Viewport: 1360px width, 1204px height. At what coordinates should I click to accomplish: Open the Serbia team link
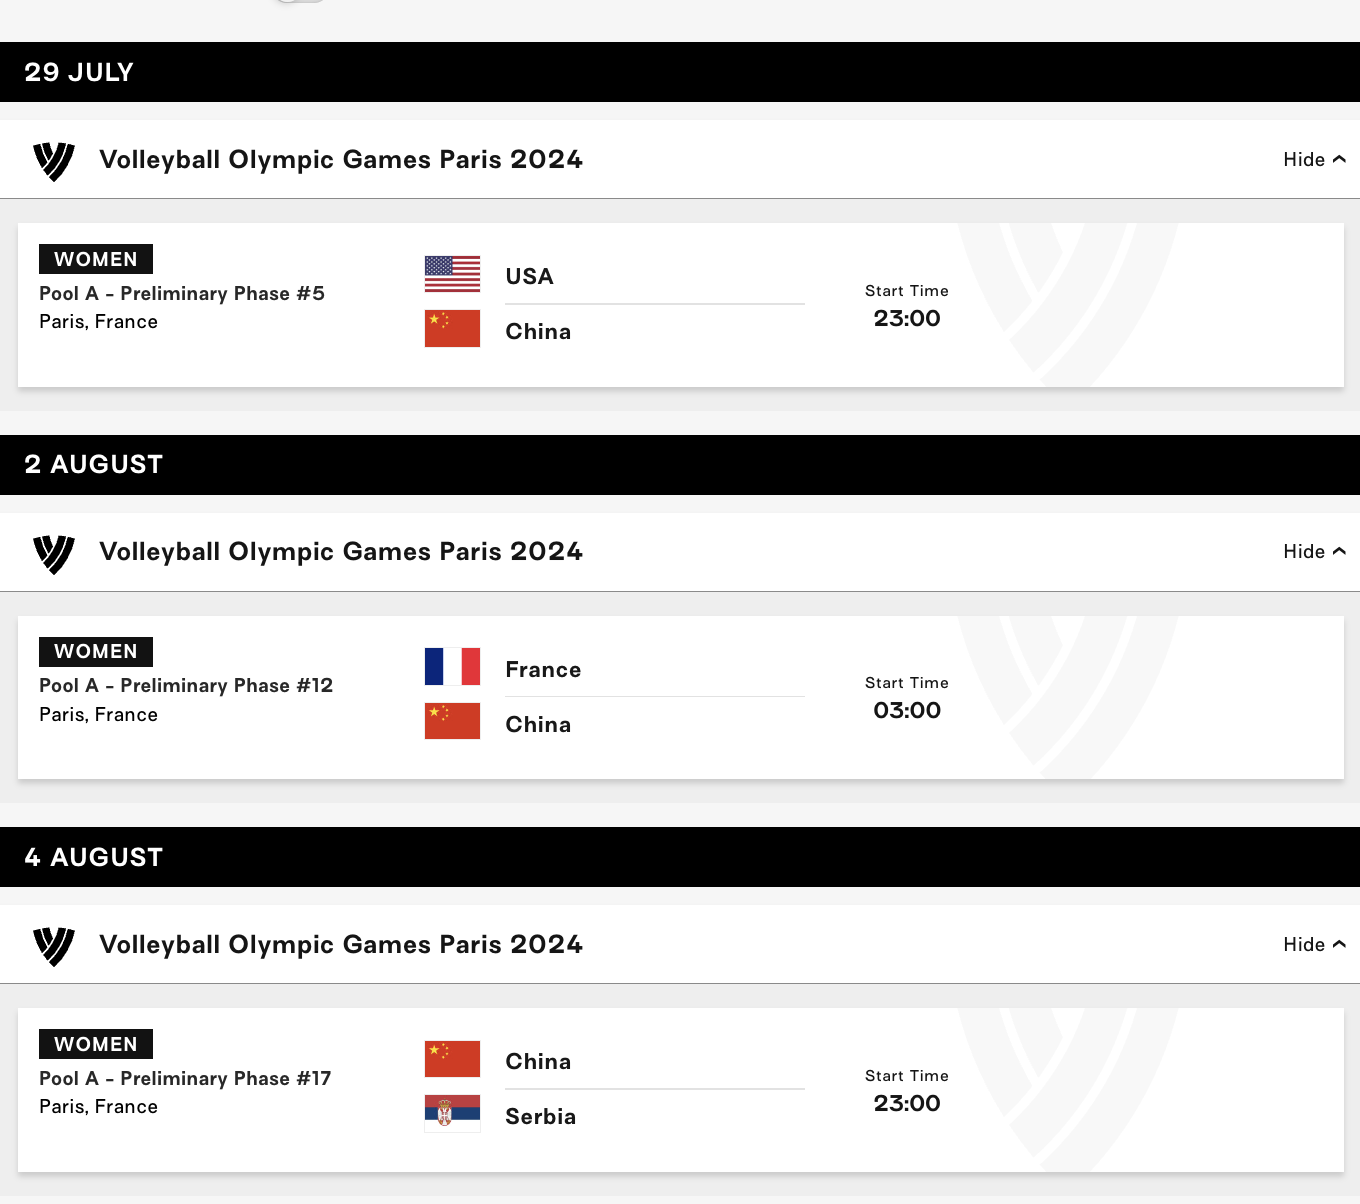pos(540,1117)
